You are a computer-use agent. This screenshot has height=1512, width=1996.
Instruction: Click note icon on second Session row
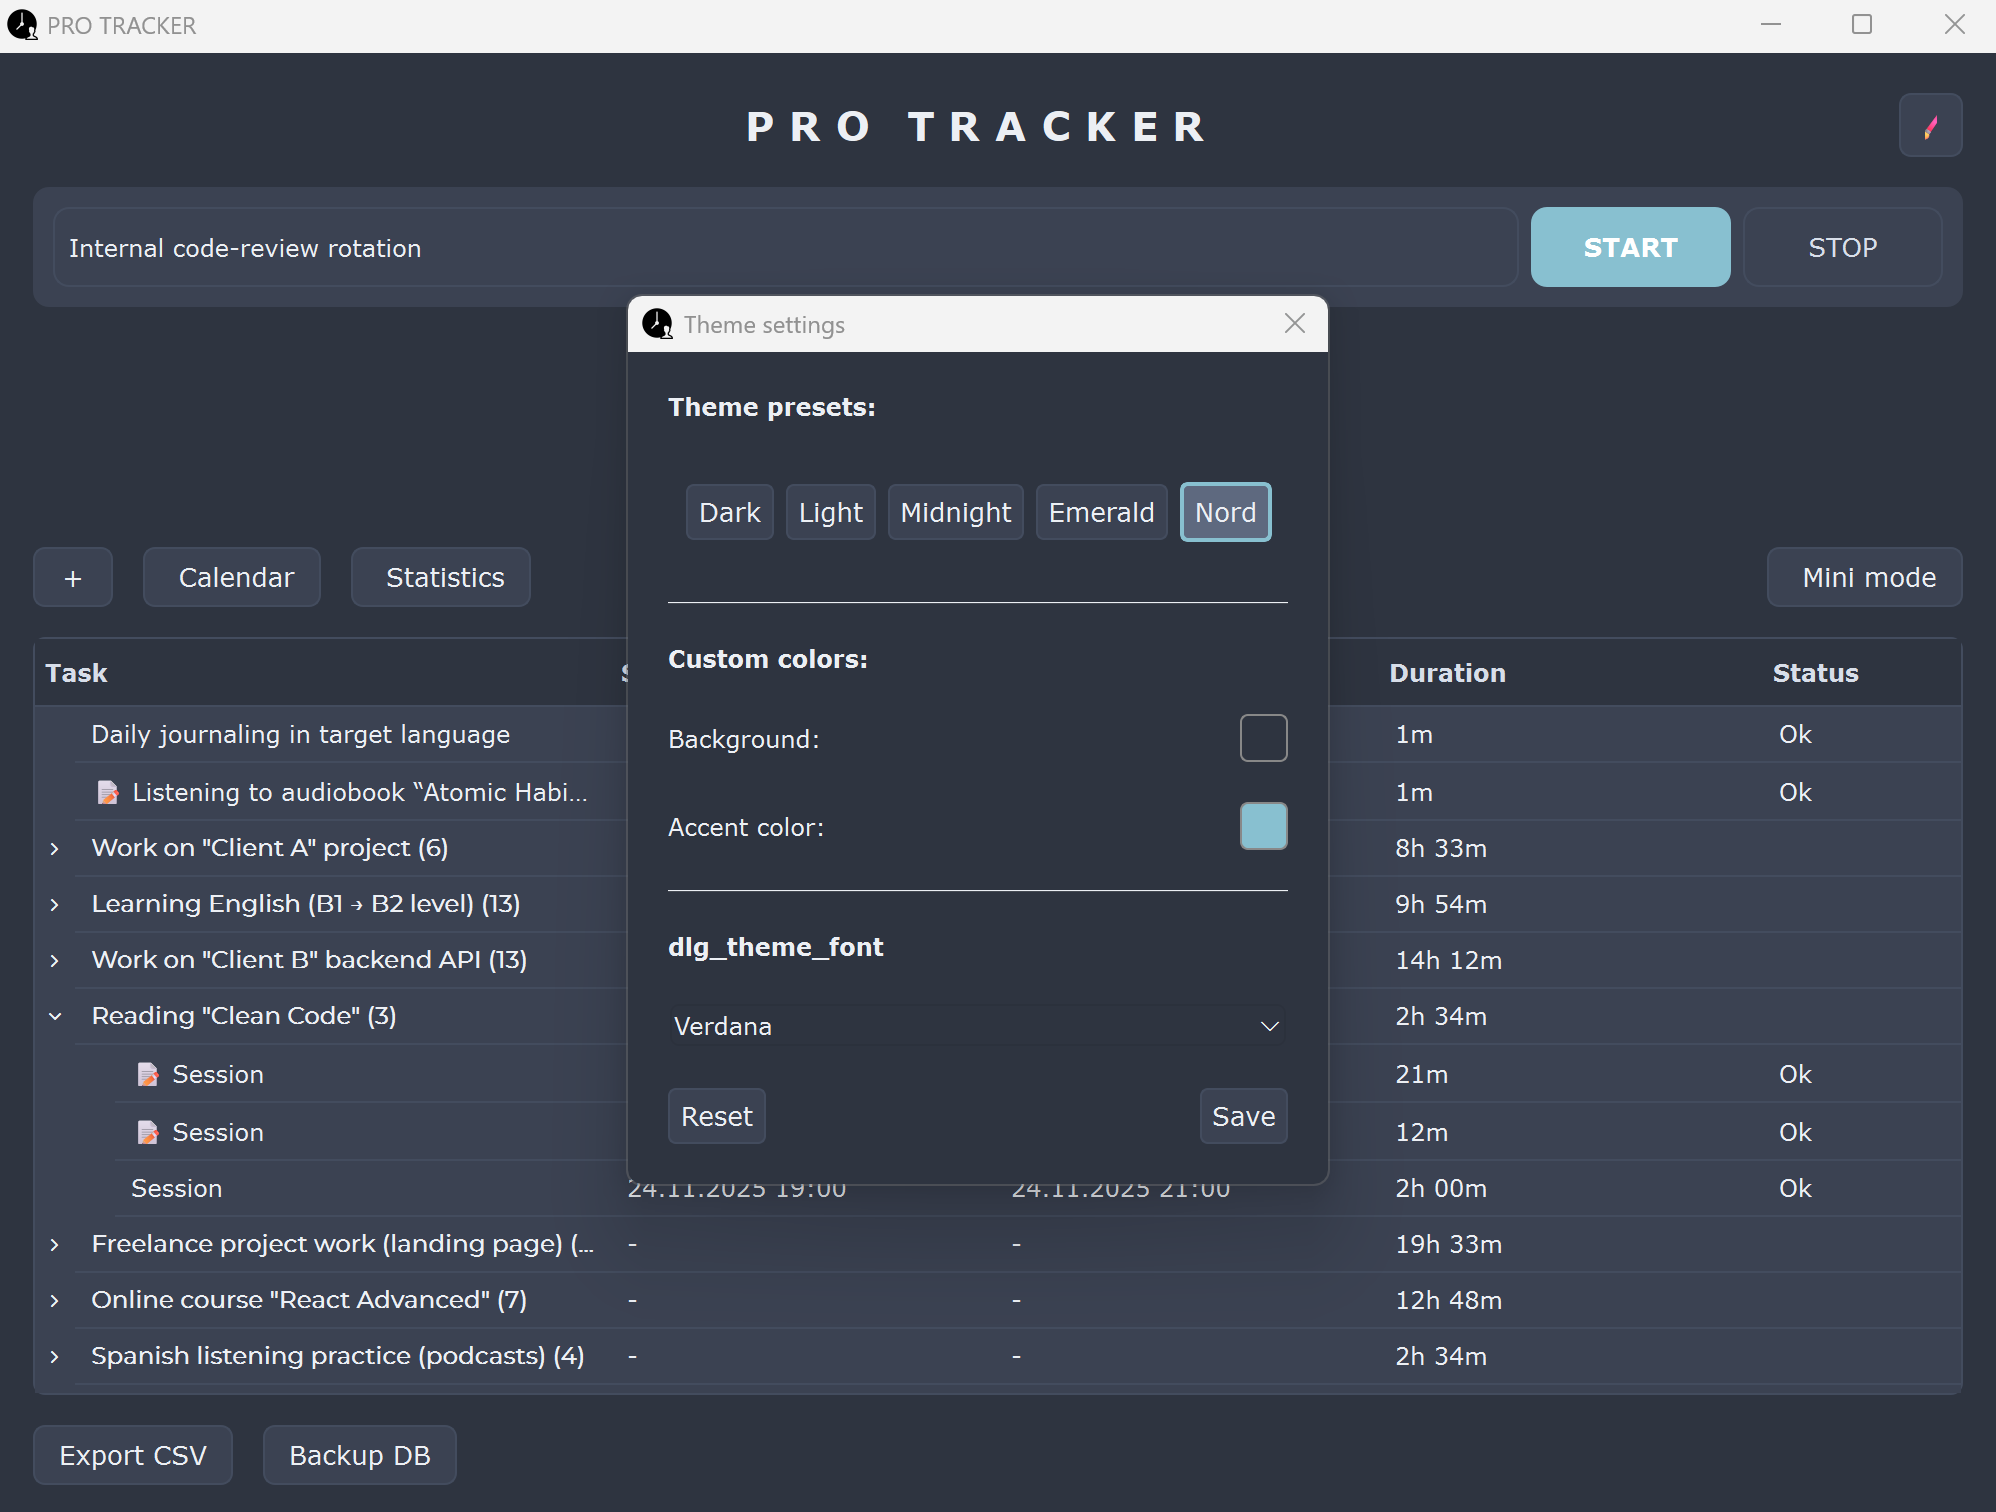coord(148,1132)
